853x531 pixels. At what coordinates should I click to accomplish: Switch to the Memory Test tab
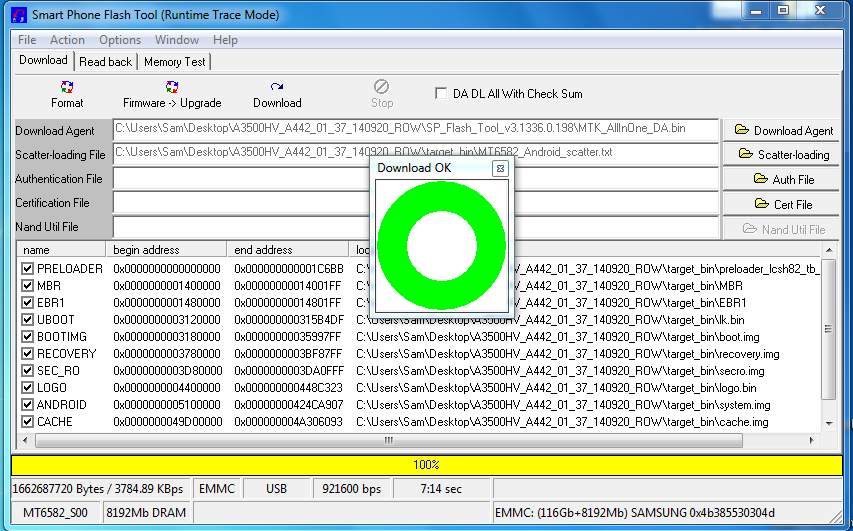tap(174, 62)
